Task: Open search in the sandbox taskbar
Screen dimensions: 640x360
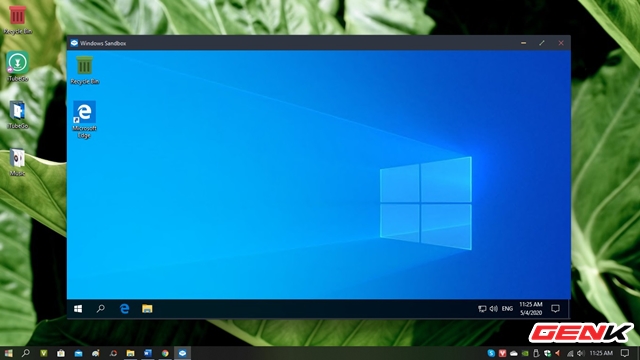Action: coord(100,309)
